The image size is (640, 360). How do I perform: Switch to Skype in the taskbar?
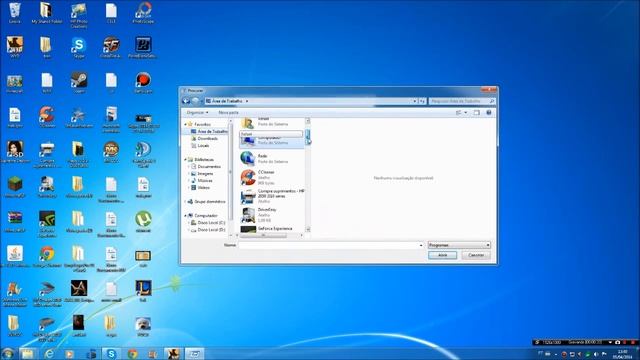(x=111, y=354)
